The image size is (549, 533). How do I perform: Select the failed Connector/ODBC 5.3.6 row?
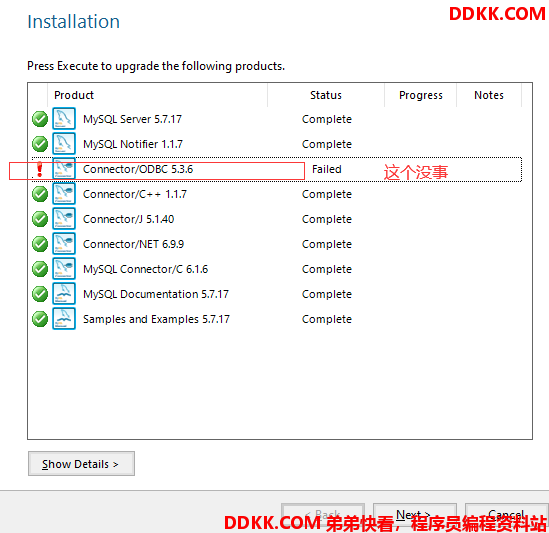(277, 169)
